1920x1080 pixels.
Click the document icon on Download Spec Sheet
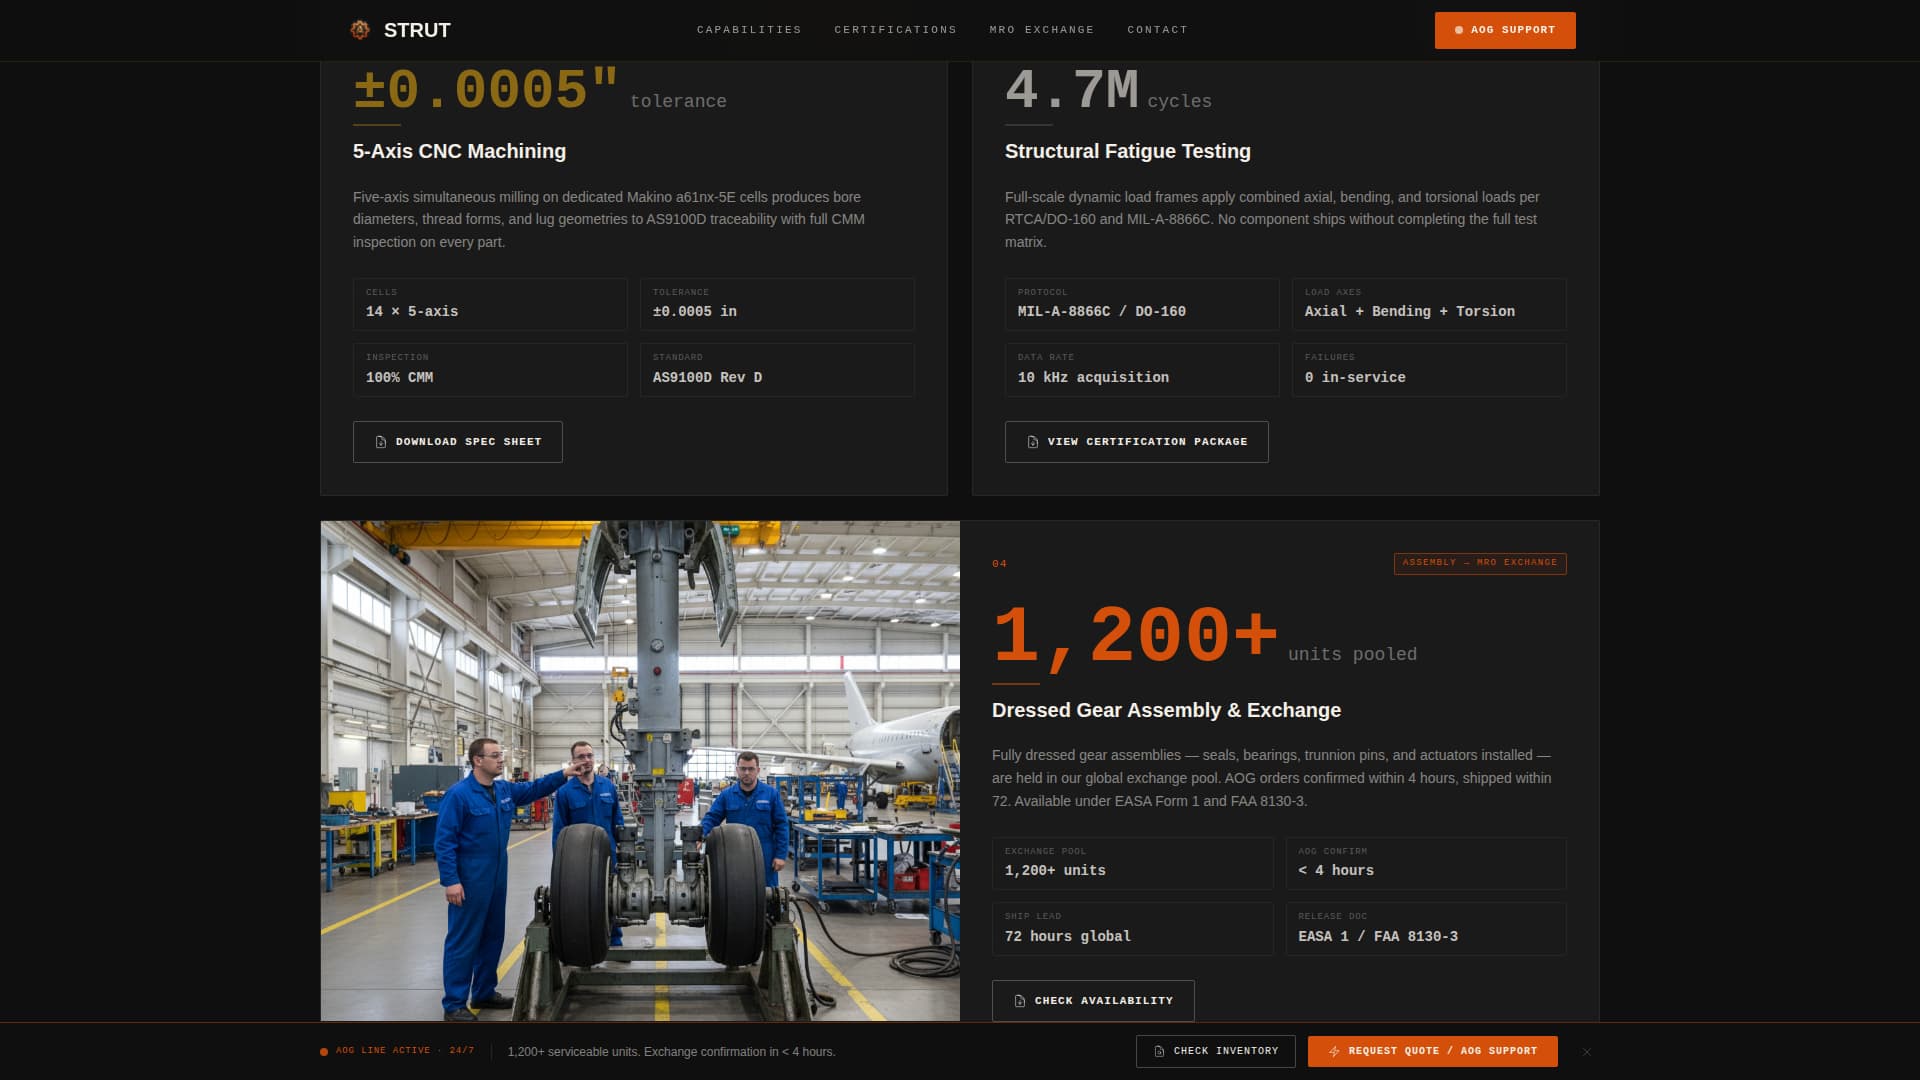380,441
